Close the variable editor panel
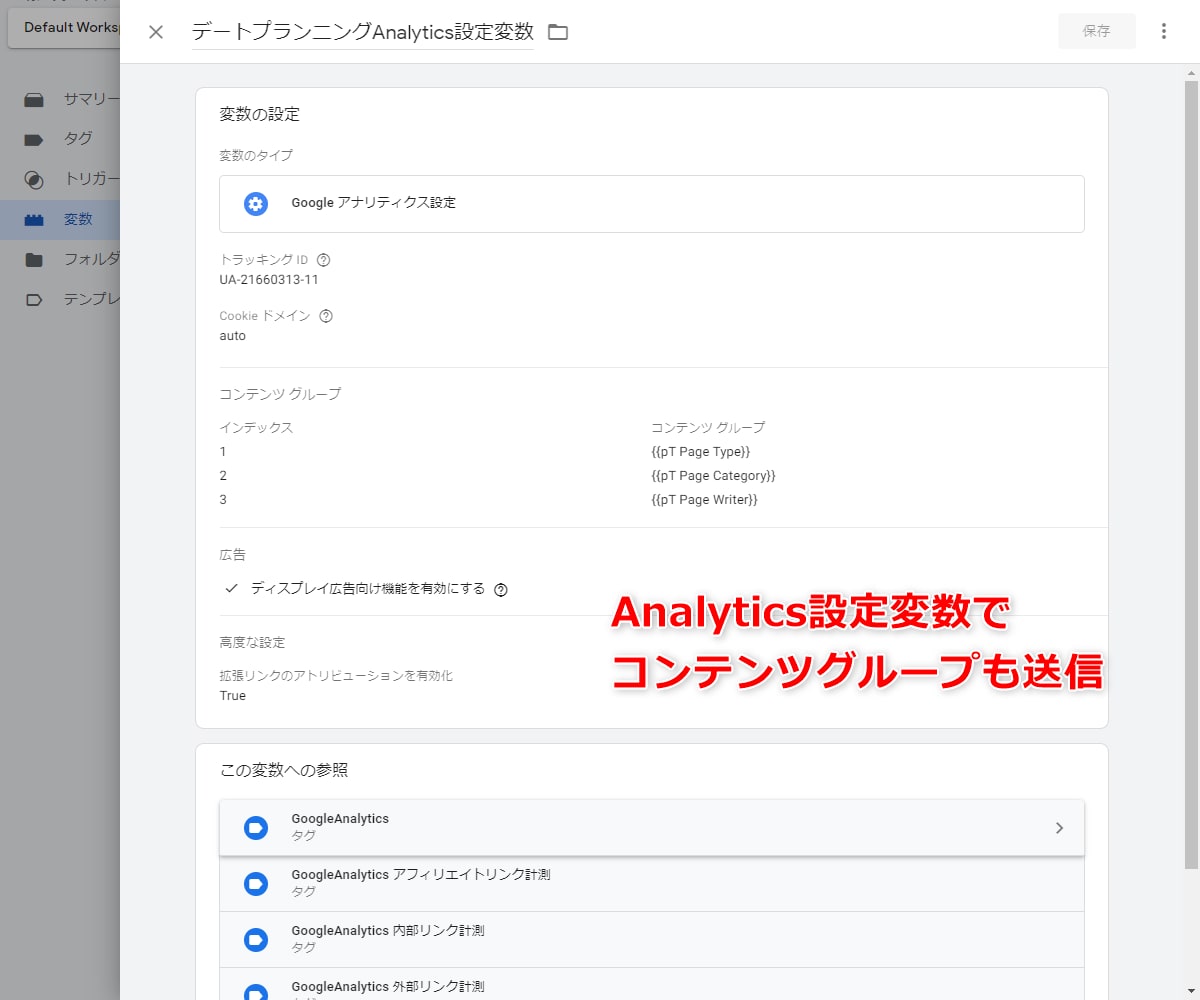Viewport: 1200px width, 1000px height. click(x=156, y=32)
